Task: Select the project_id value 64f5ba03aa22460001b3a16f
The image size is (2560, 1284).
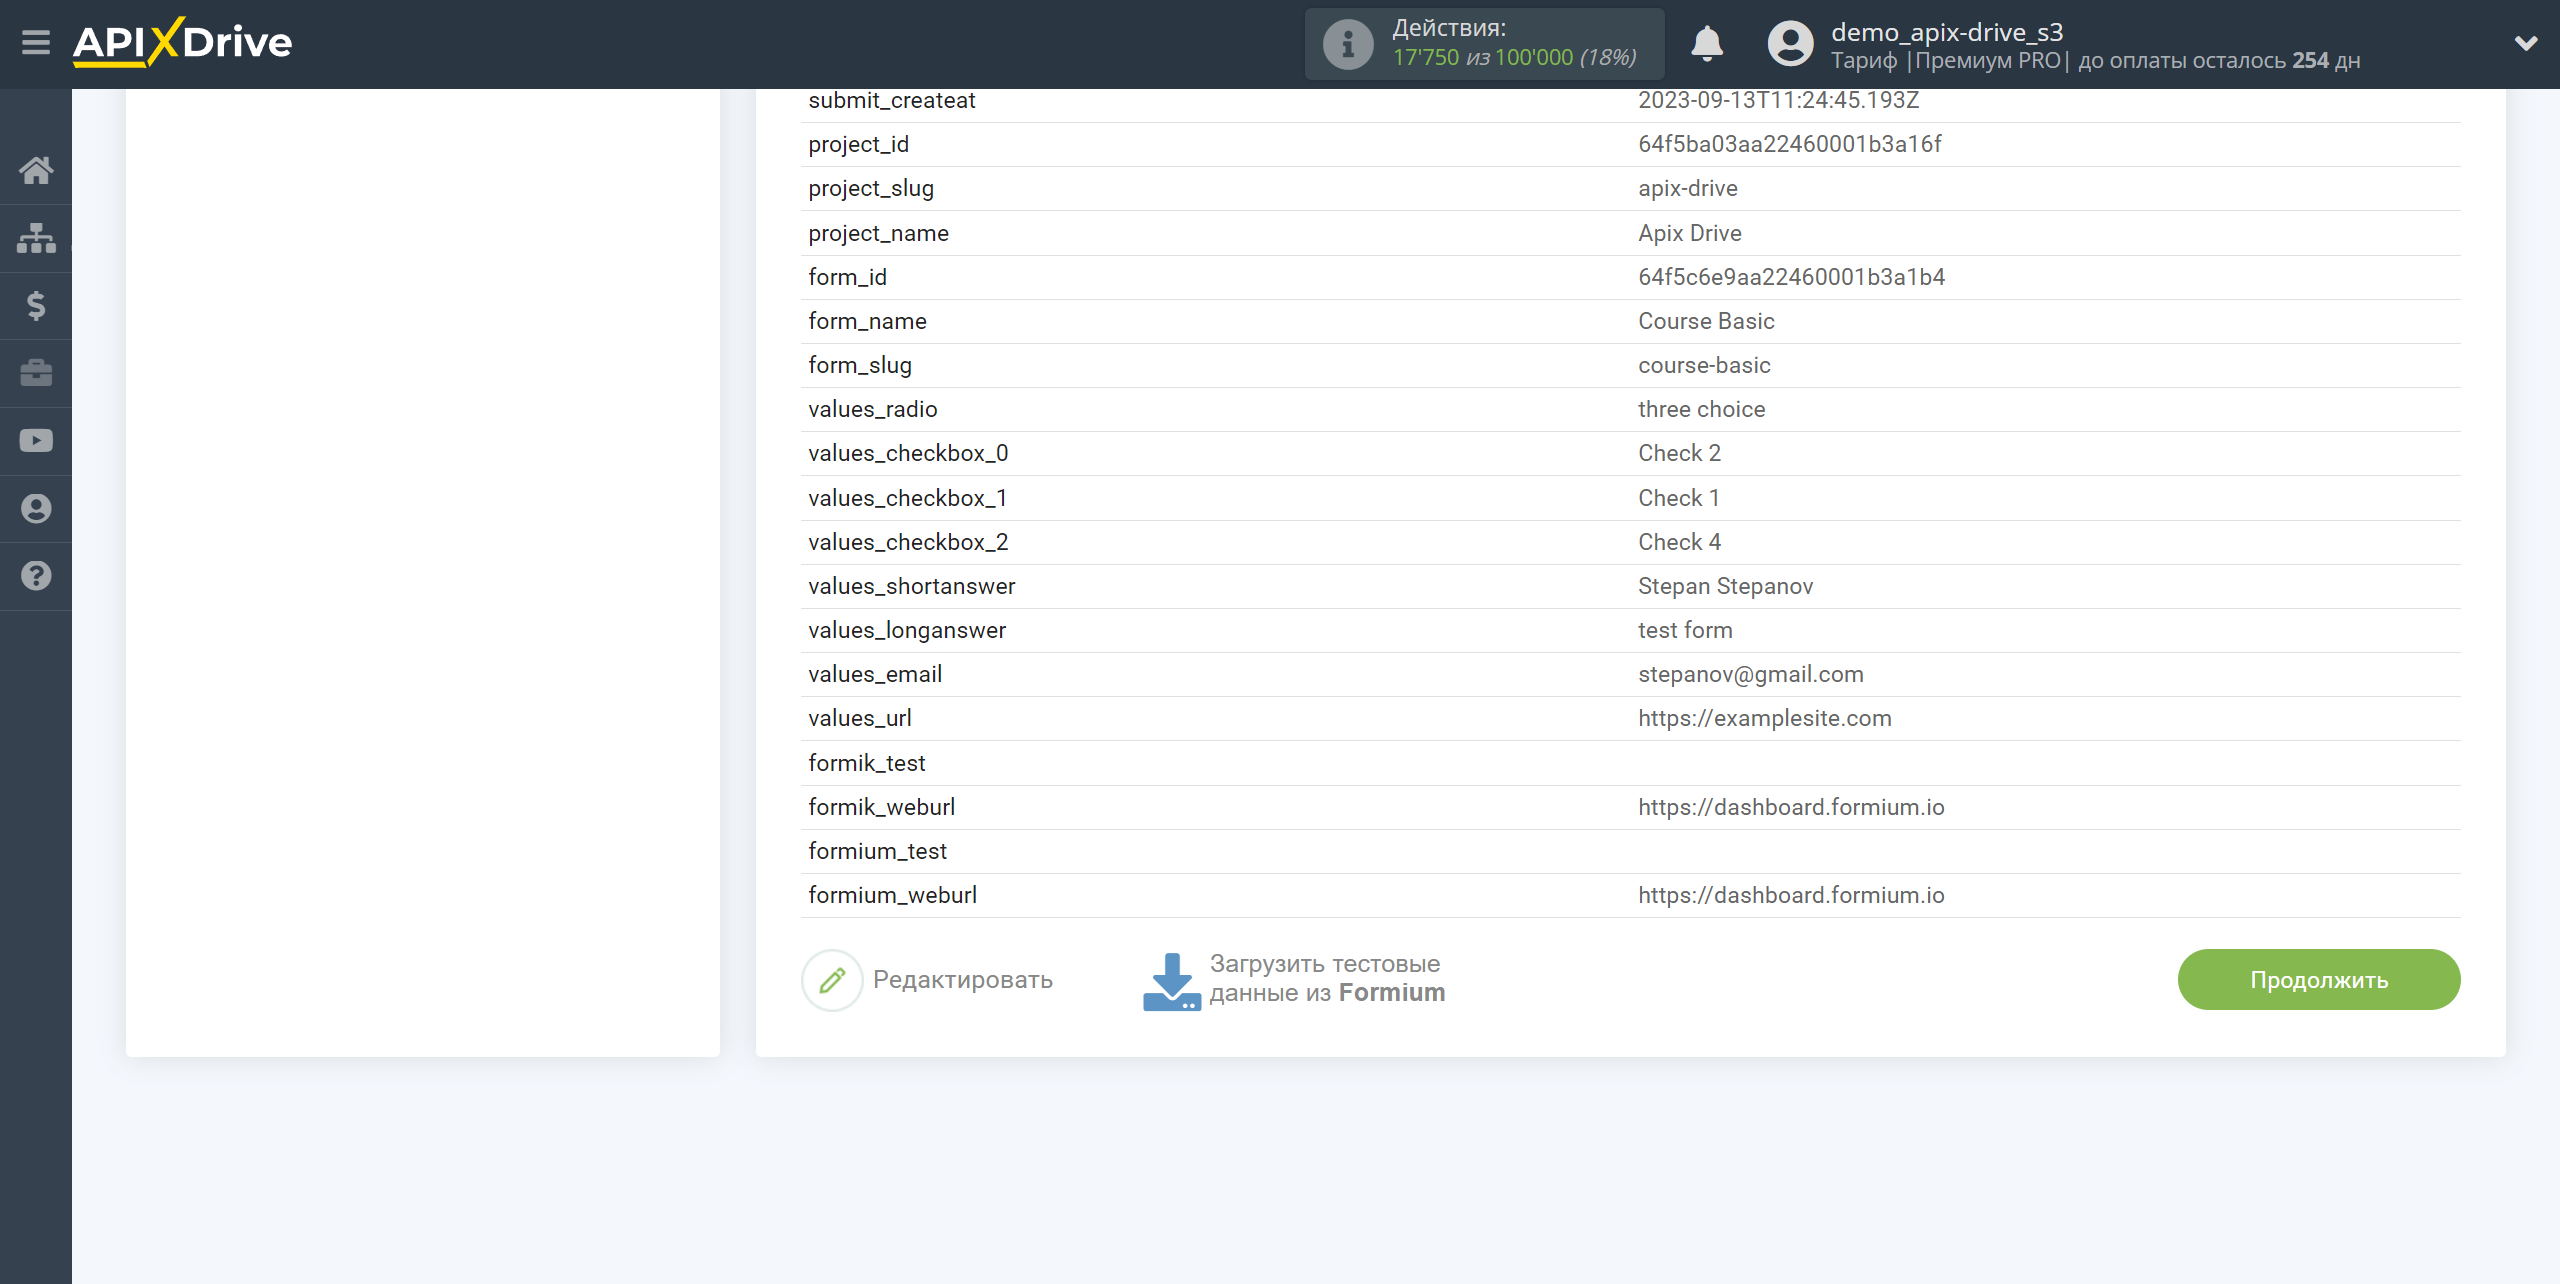Action: pyautogui.click(x=1790, y=145)
